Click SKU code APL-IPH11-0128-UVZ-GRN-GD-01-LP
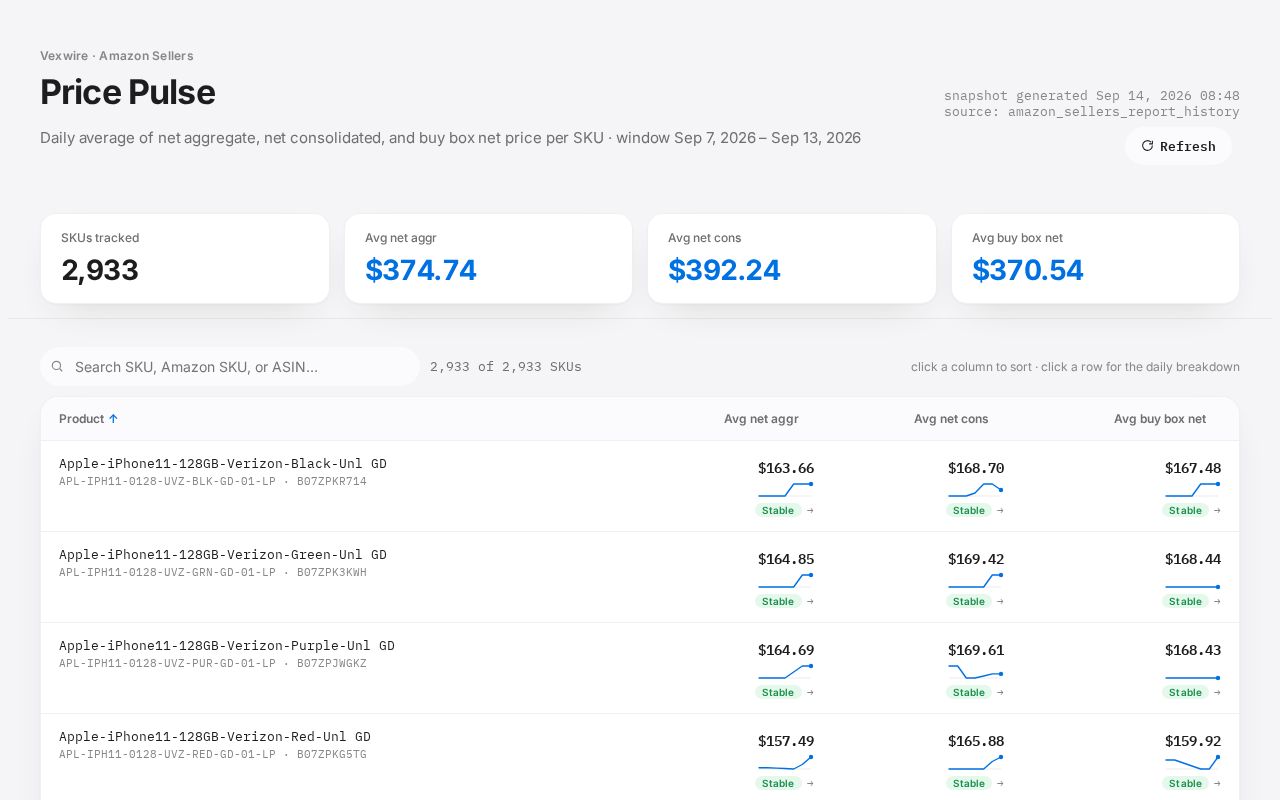This screenshot has height=800, width=1280. (x=167, y=573)
